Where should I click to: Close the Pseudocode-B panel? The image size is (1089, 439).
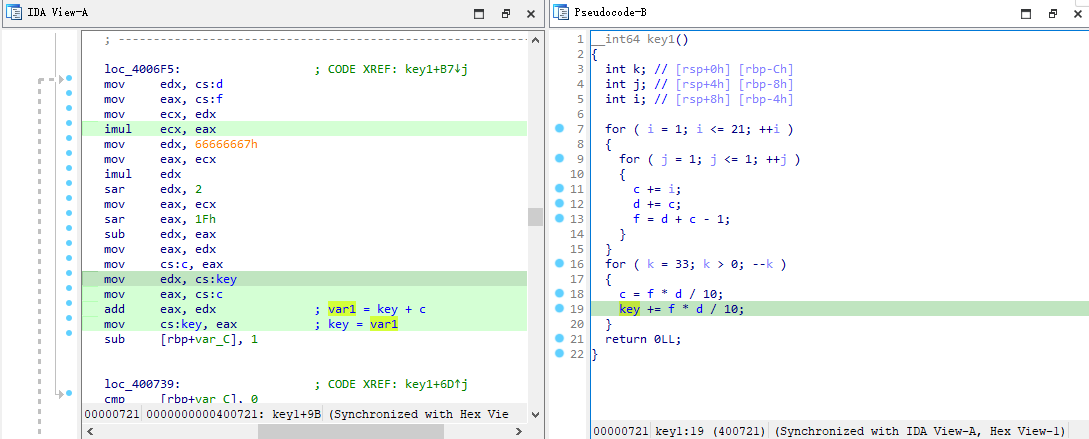click(x=1076, y=14)
